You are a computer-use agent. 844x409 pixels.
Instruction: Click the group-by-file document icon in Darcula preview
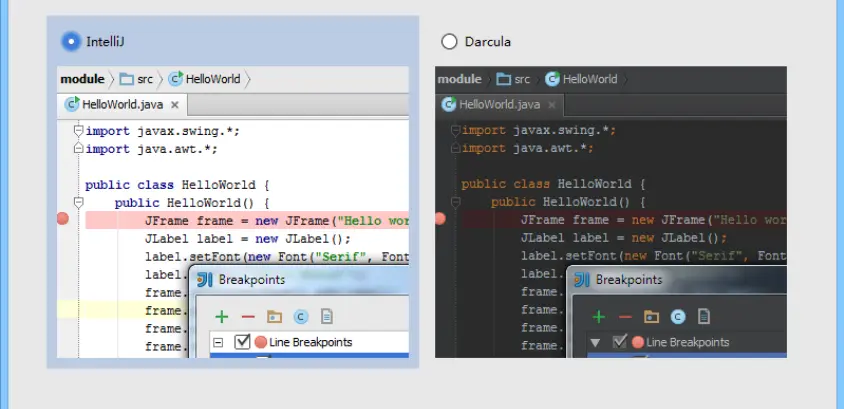(x=704, y=316)
